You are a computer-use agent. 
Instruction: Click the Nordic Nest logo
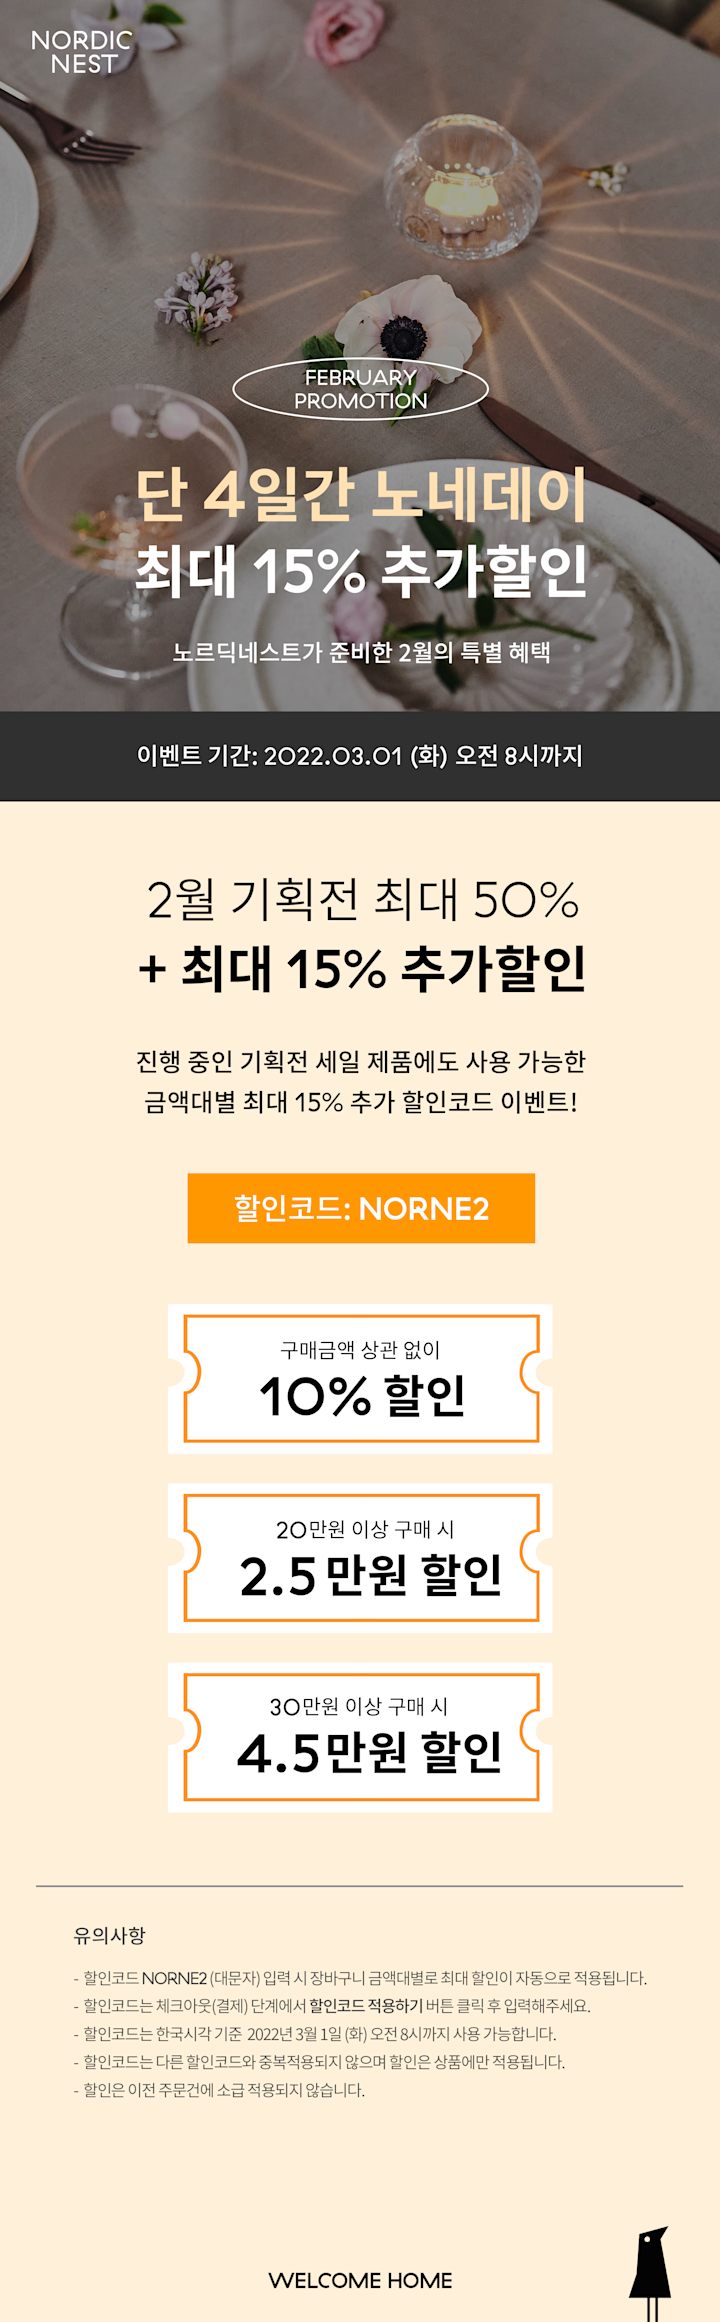click(82, 52)
